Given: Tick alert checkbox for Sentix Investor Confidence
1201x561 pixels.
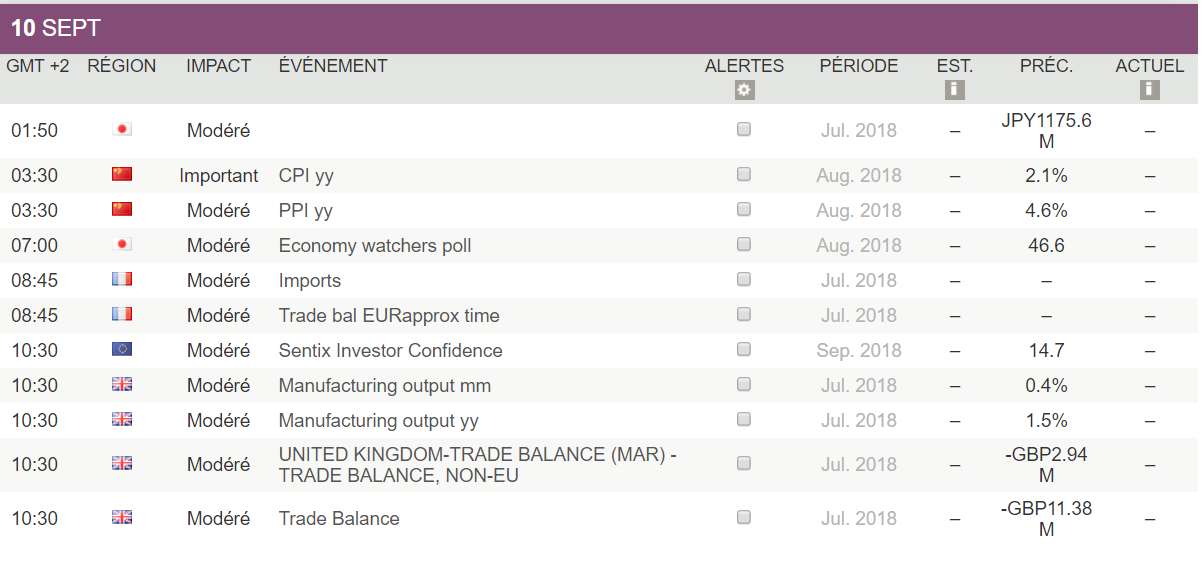Looking at the screenshot, I should [744, 349].
